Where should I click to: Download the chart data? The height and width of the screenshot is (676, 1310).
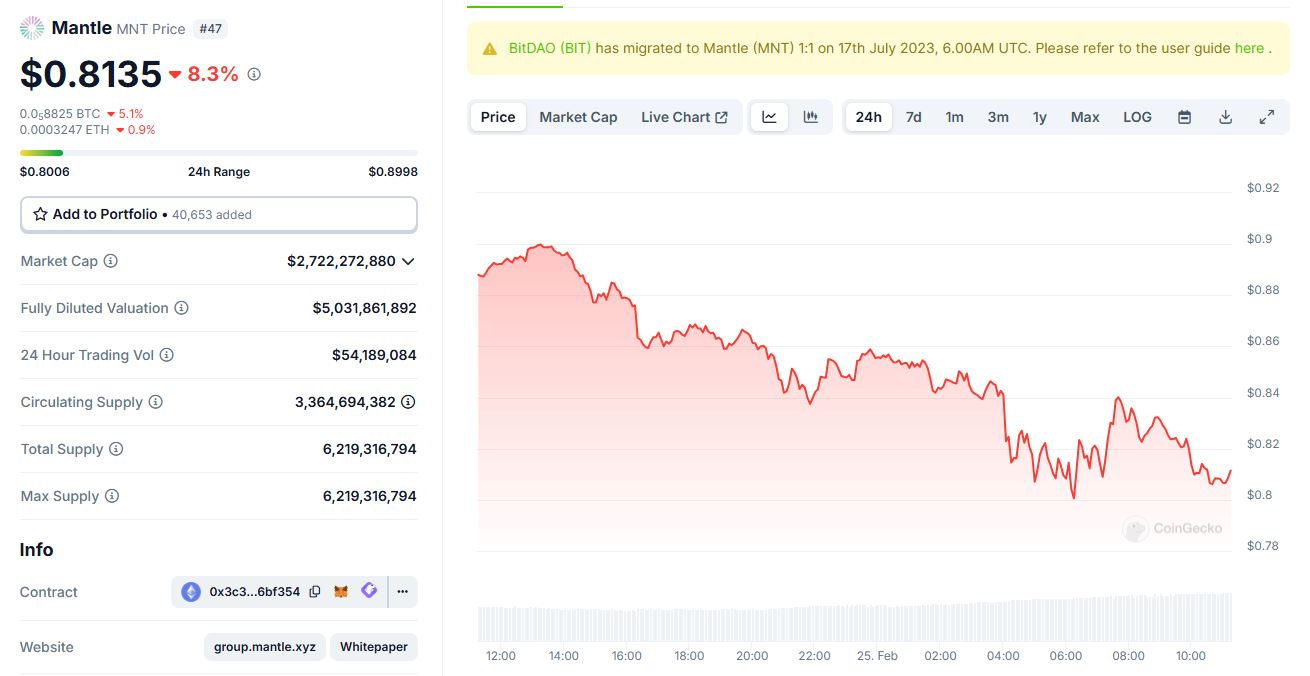tap(1225, 117)
